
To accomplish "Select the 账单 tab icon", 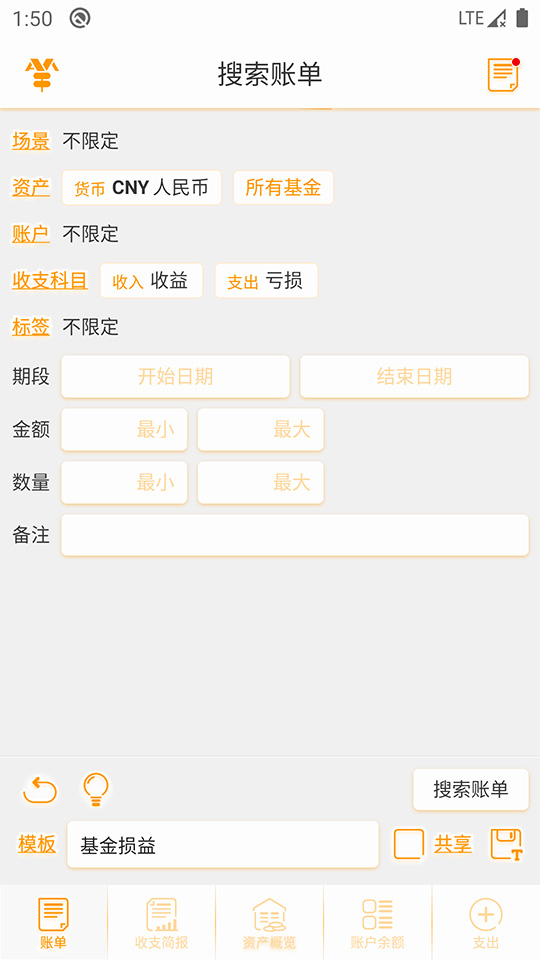I will point(53,915).
